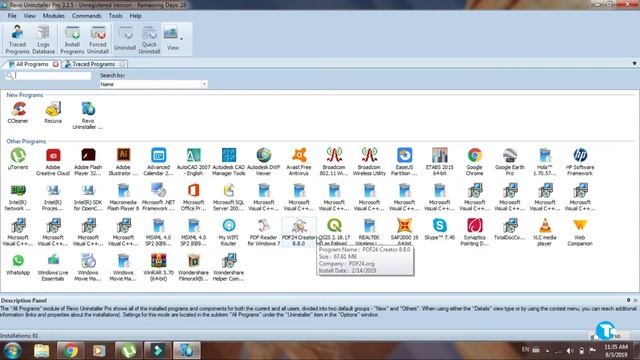Screen dimensions: 640x360
Task: Open the Logs Database toolbar button
Action: pyautogui.click(x=43, y=40)
